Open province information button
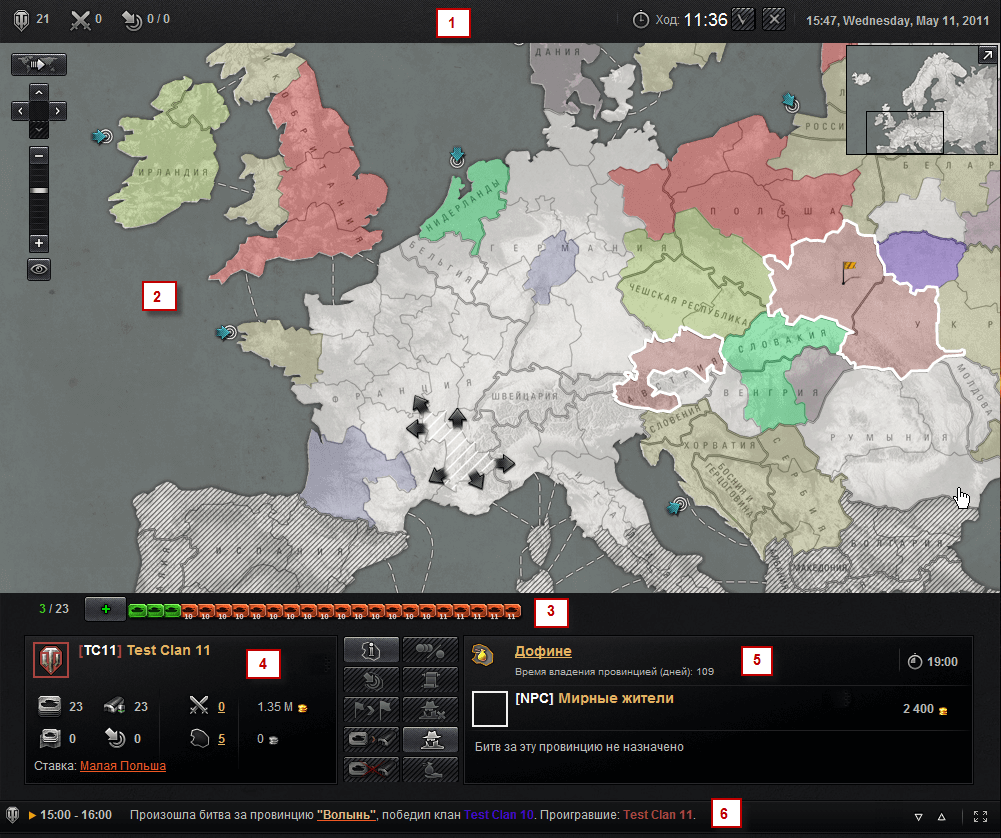1001x838 pixels. pyautogui.click(x=371, y=650)
